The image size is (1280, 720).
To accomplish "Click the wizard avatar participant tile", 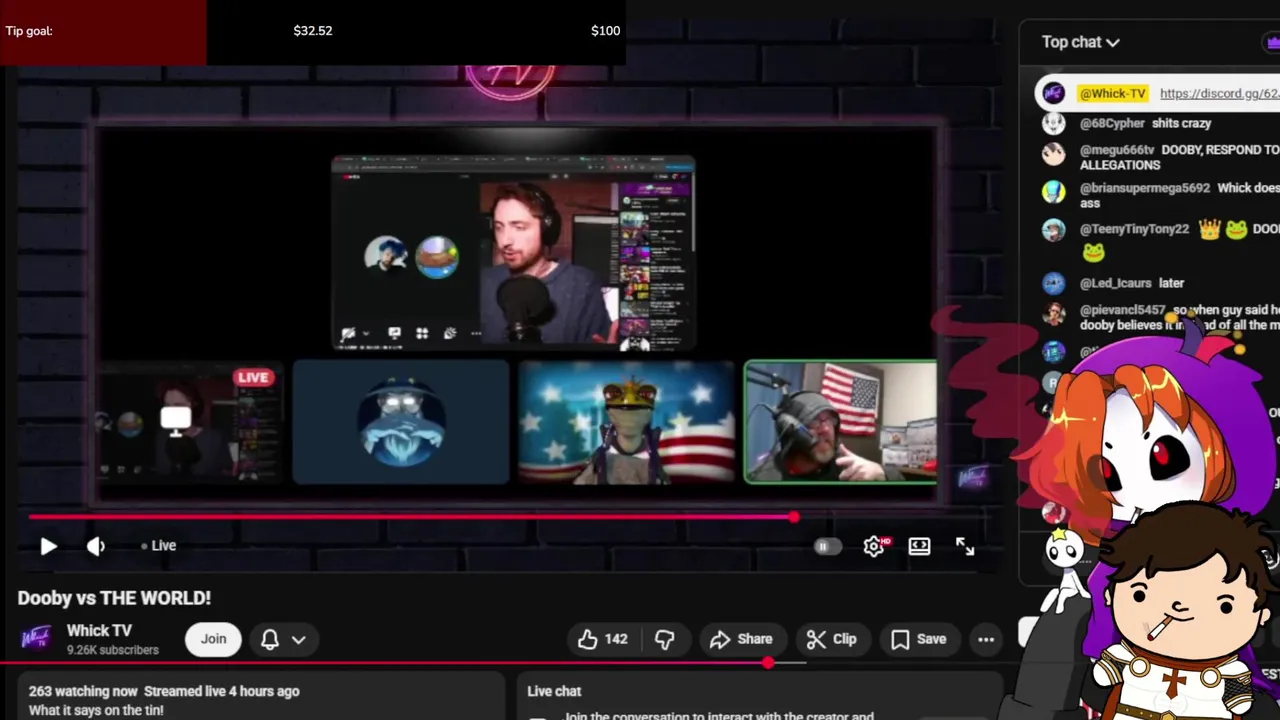I will (401, 422).
